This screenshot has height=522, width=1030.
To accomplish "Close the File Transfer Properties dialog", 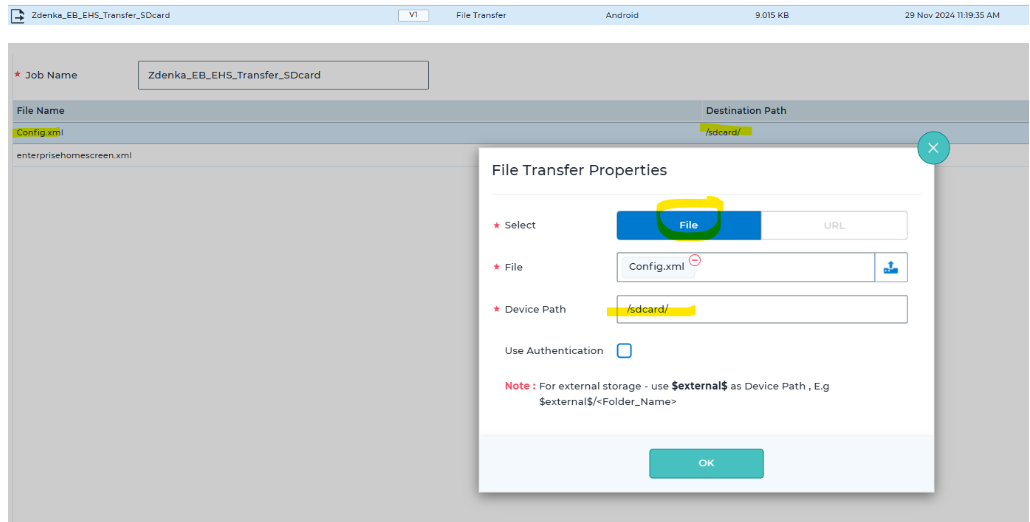I will [x=933, y=148].
